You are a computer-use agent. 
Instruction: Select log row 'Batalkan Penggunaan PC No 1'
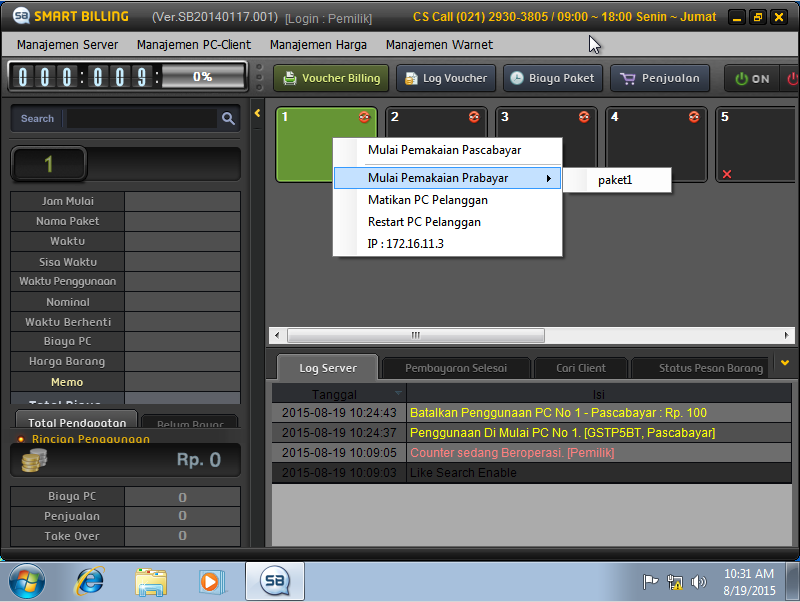(531, 413)
